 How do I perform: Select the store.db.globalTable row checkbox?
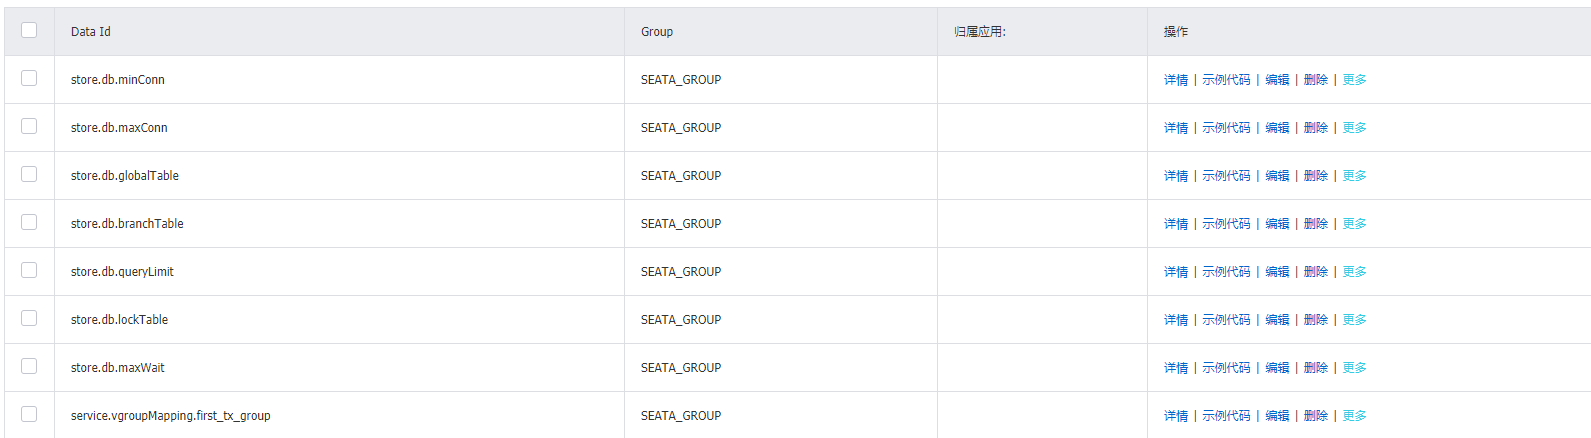29,174
